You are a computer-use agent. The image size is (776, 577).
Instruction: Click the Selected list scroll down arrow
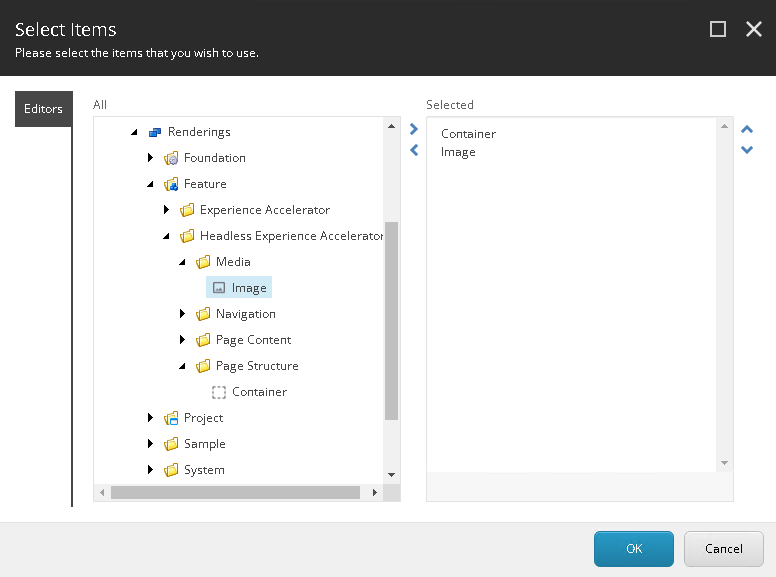[725, 463]
